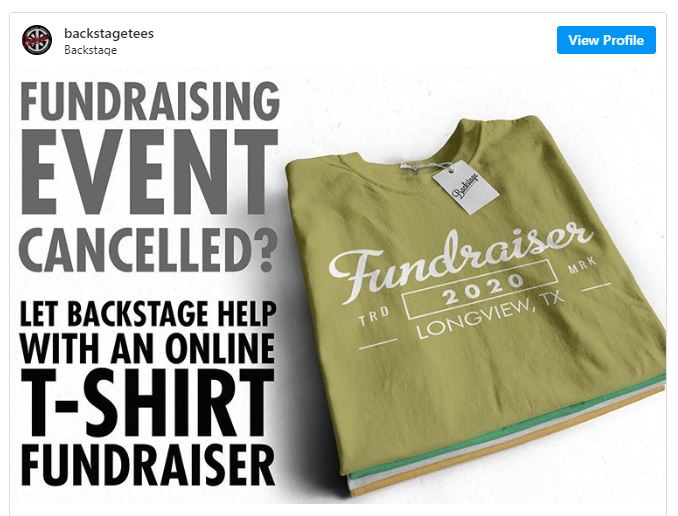This screenshot has width=678, height=516.
Task: Click the boxed 2020 print on shirt
Action: pyautogui.click(x=481, y=288)
